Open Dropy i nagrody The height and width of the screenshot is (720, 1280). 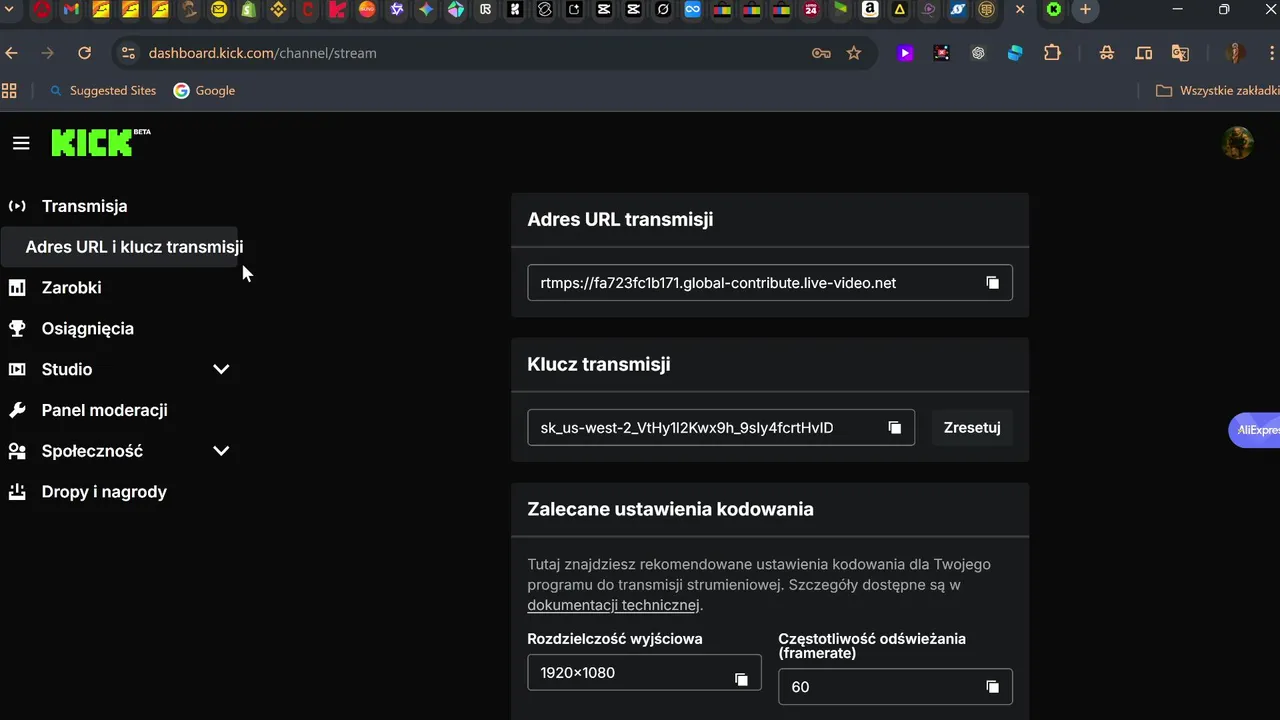[x=104, y=492]
